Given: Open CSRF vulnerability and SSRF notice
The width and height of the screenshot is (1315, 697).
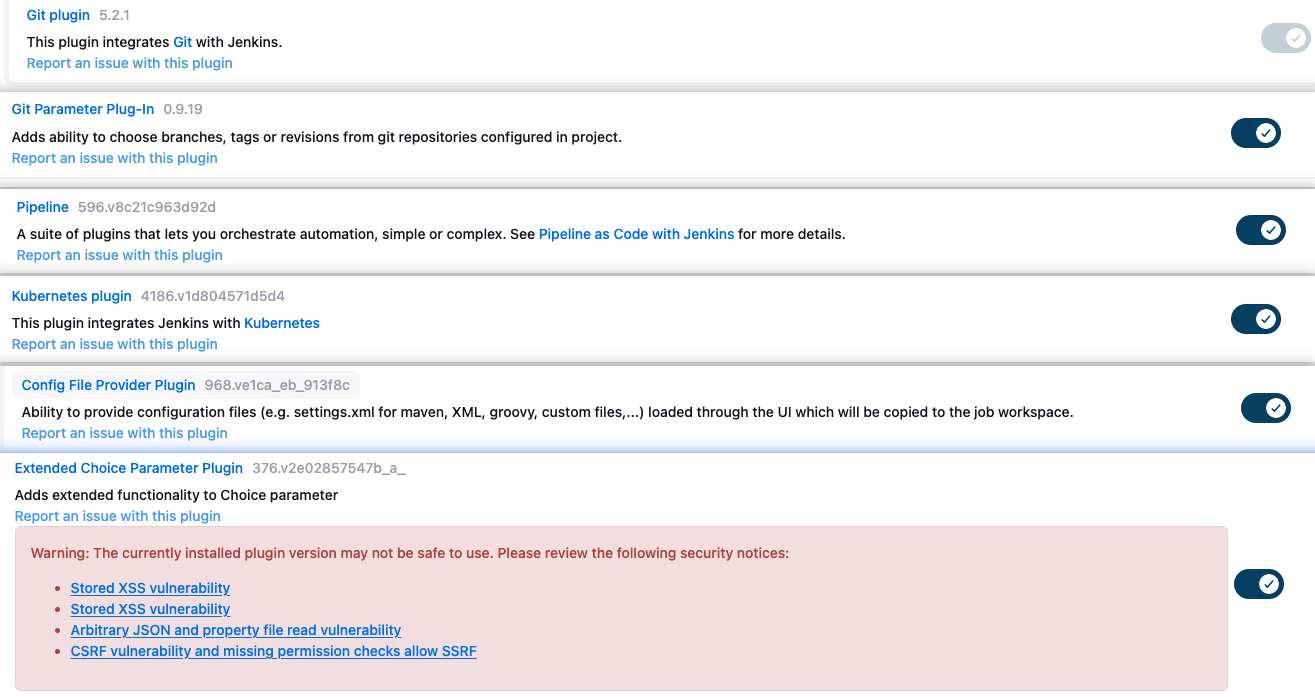Looking at the screenshot, I should pos(273,651).
